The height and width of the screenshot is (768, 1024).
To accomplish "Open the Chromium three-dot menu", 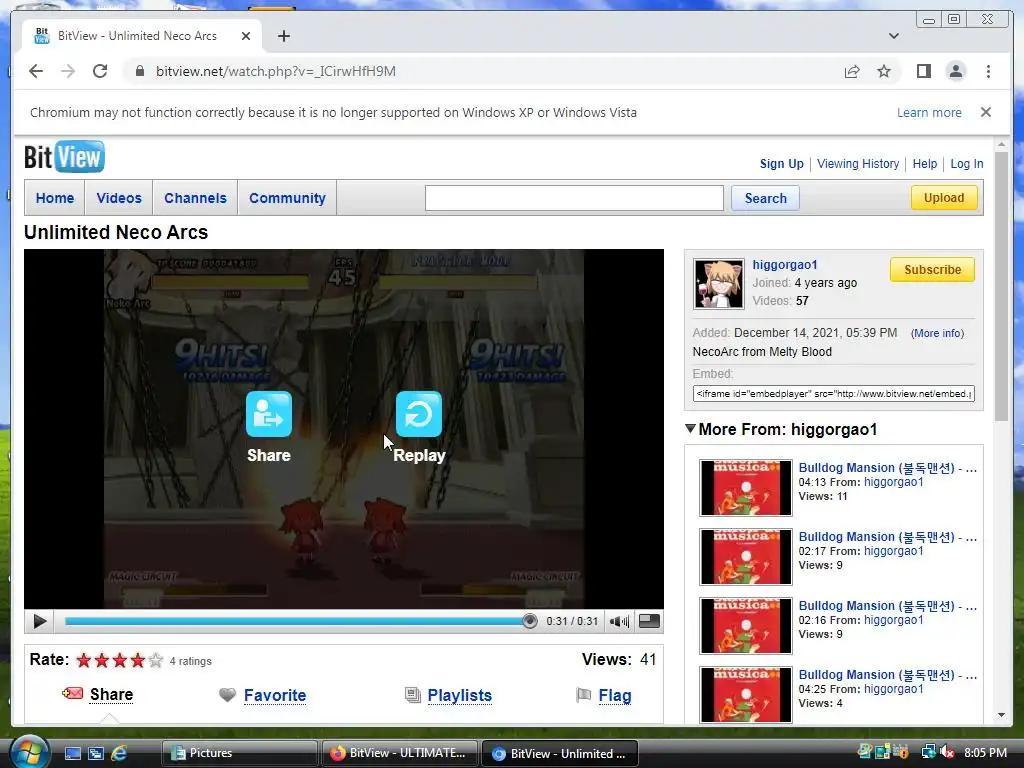I will click(x=988, y=71).
